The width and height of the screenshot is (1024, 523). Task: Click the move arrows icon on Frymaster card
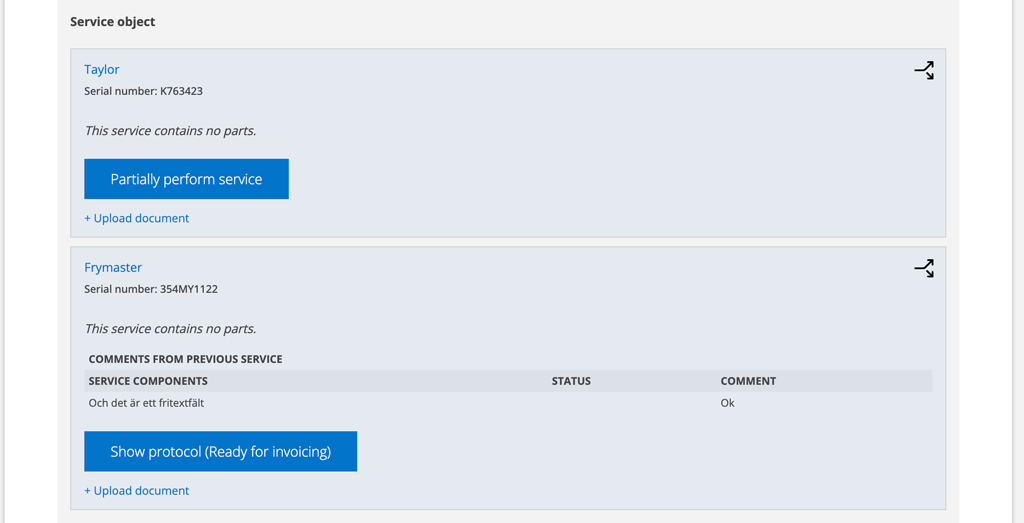pos(924,268)
